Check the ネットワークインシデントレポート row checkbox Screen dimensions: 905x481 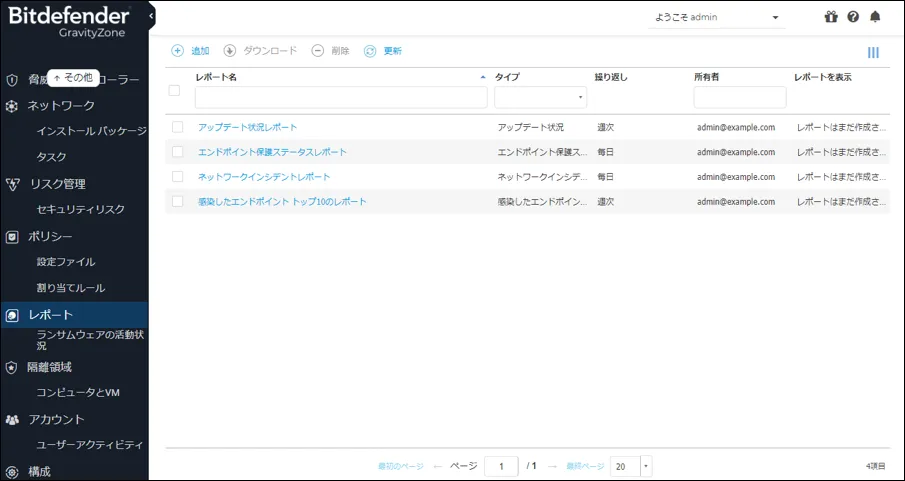178,177
